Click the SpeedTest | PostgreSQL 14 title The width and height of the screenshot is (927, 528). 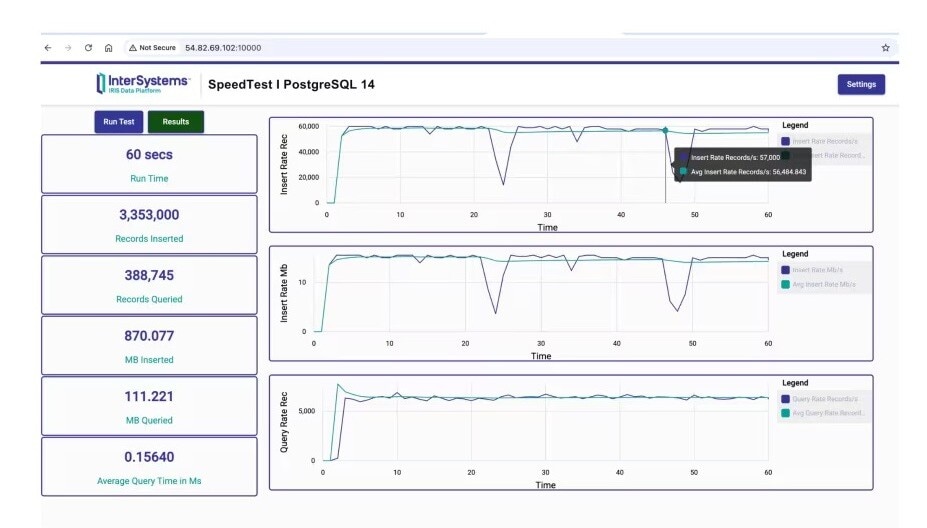(x=291, y=85)
